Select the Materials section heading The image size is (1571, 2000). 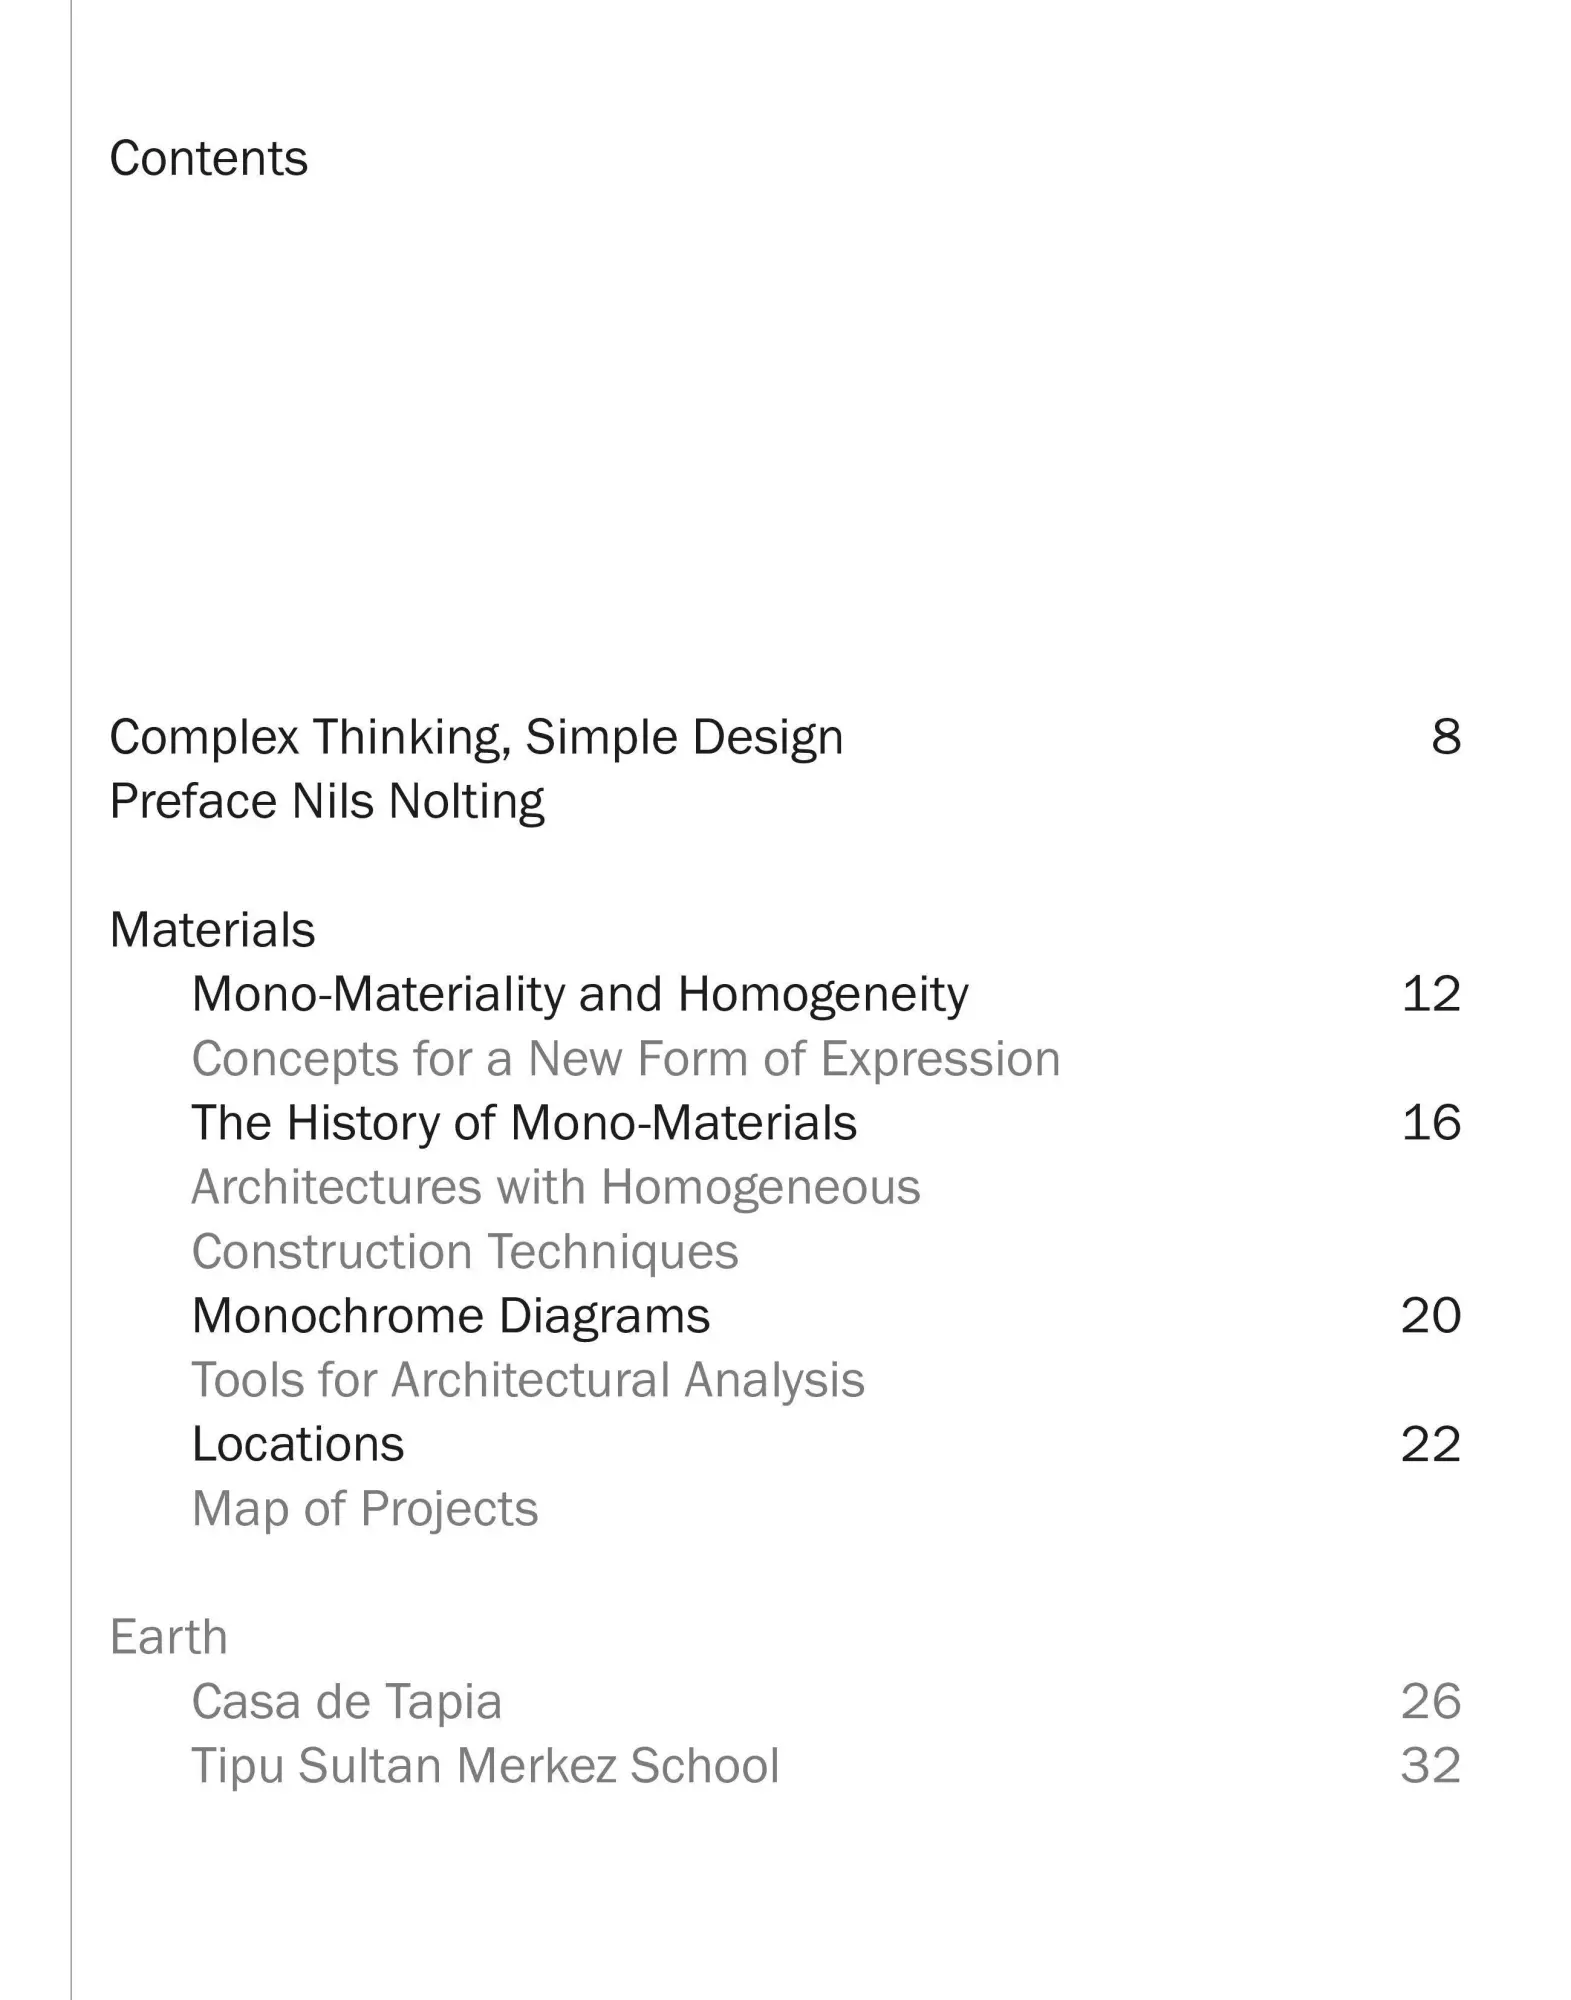click(x=212, y=930)
